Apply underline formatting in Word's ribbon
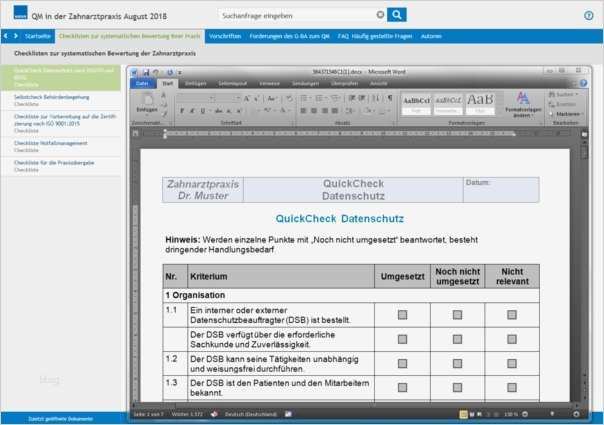The height and width of the screenshot is (425, 604). [203, 111]
